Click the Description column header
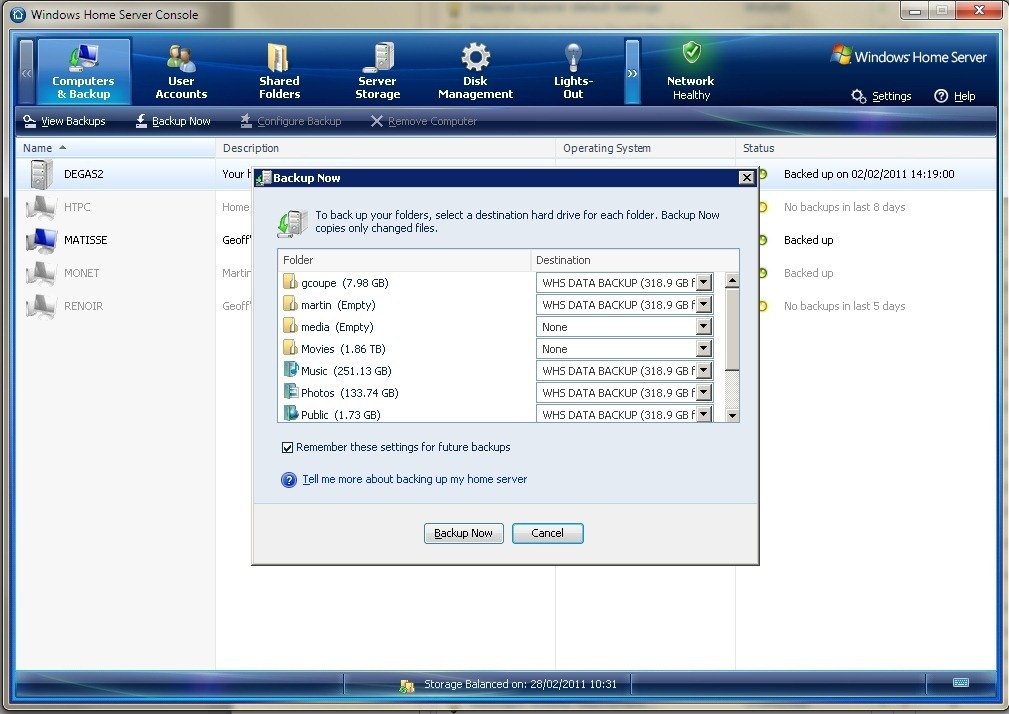 pos(385,148)
